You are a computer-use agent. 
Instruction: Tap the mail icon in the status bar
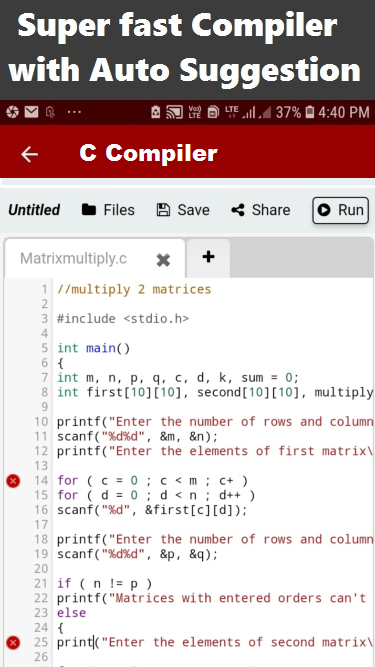[x=31, y=112]
